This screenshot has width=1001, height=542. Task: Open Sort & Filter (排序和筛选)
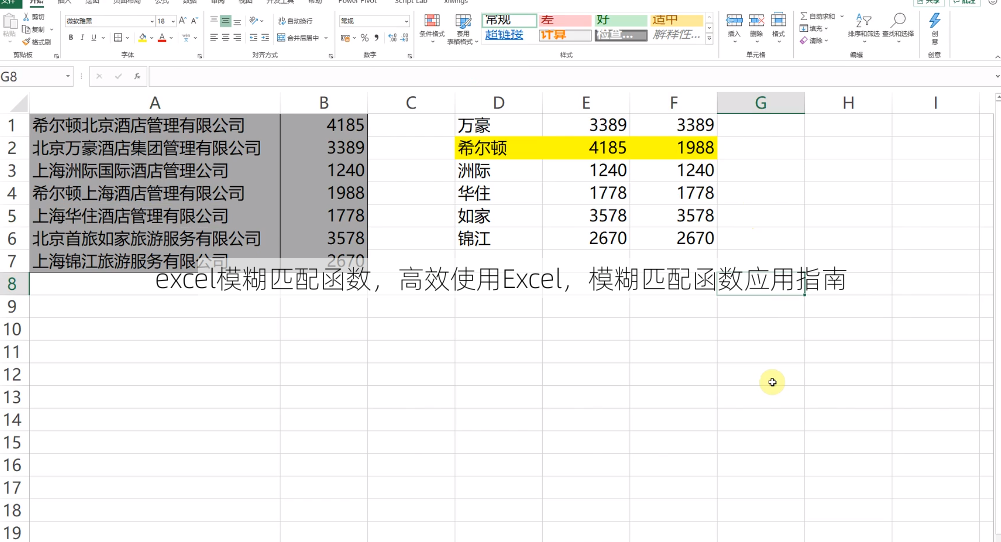(x=864, y=26)
